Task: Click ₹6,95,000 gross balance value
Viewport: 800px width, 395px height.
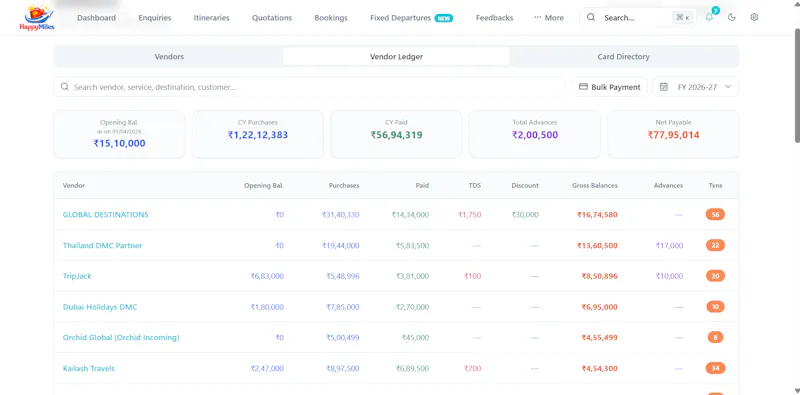Action: tap(599, 307)
